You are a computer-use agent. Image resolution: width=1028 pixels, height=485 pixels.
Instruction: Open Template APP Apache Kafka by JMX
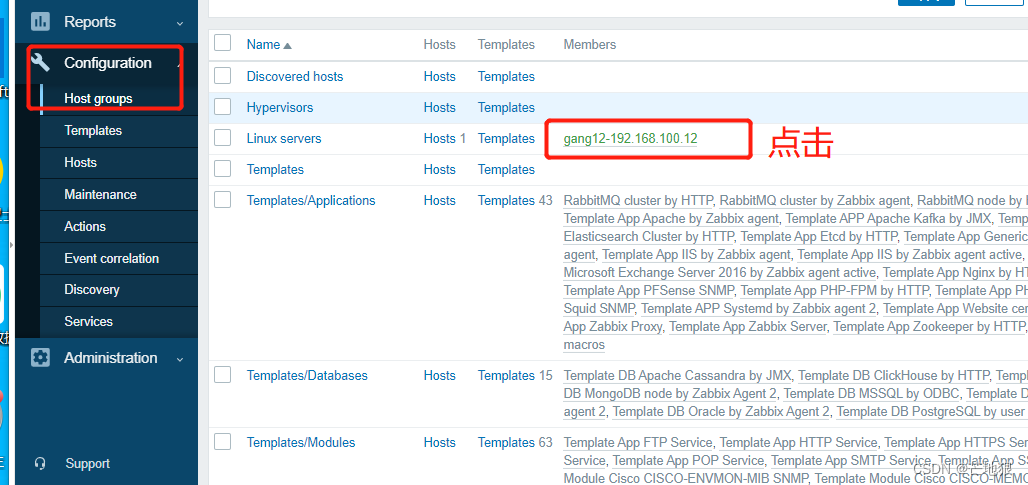pos(888,218)
